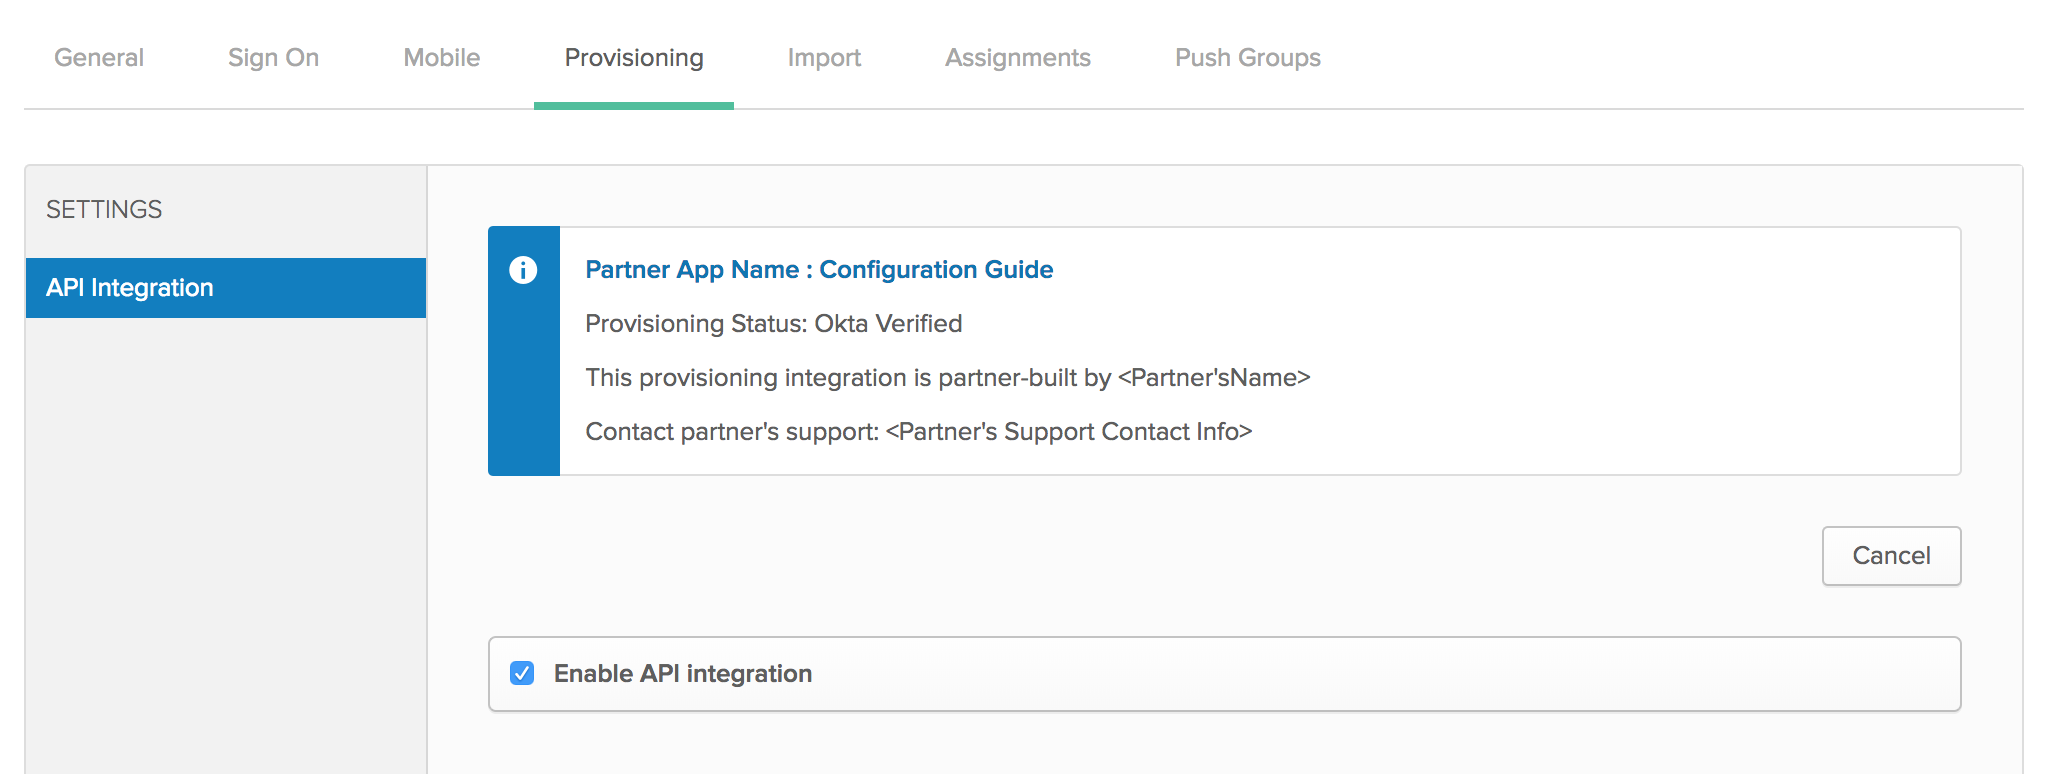Click the <Partner'sName> placeholder text

(1214, 378)
